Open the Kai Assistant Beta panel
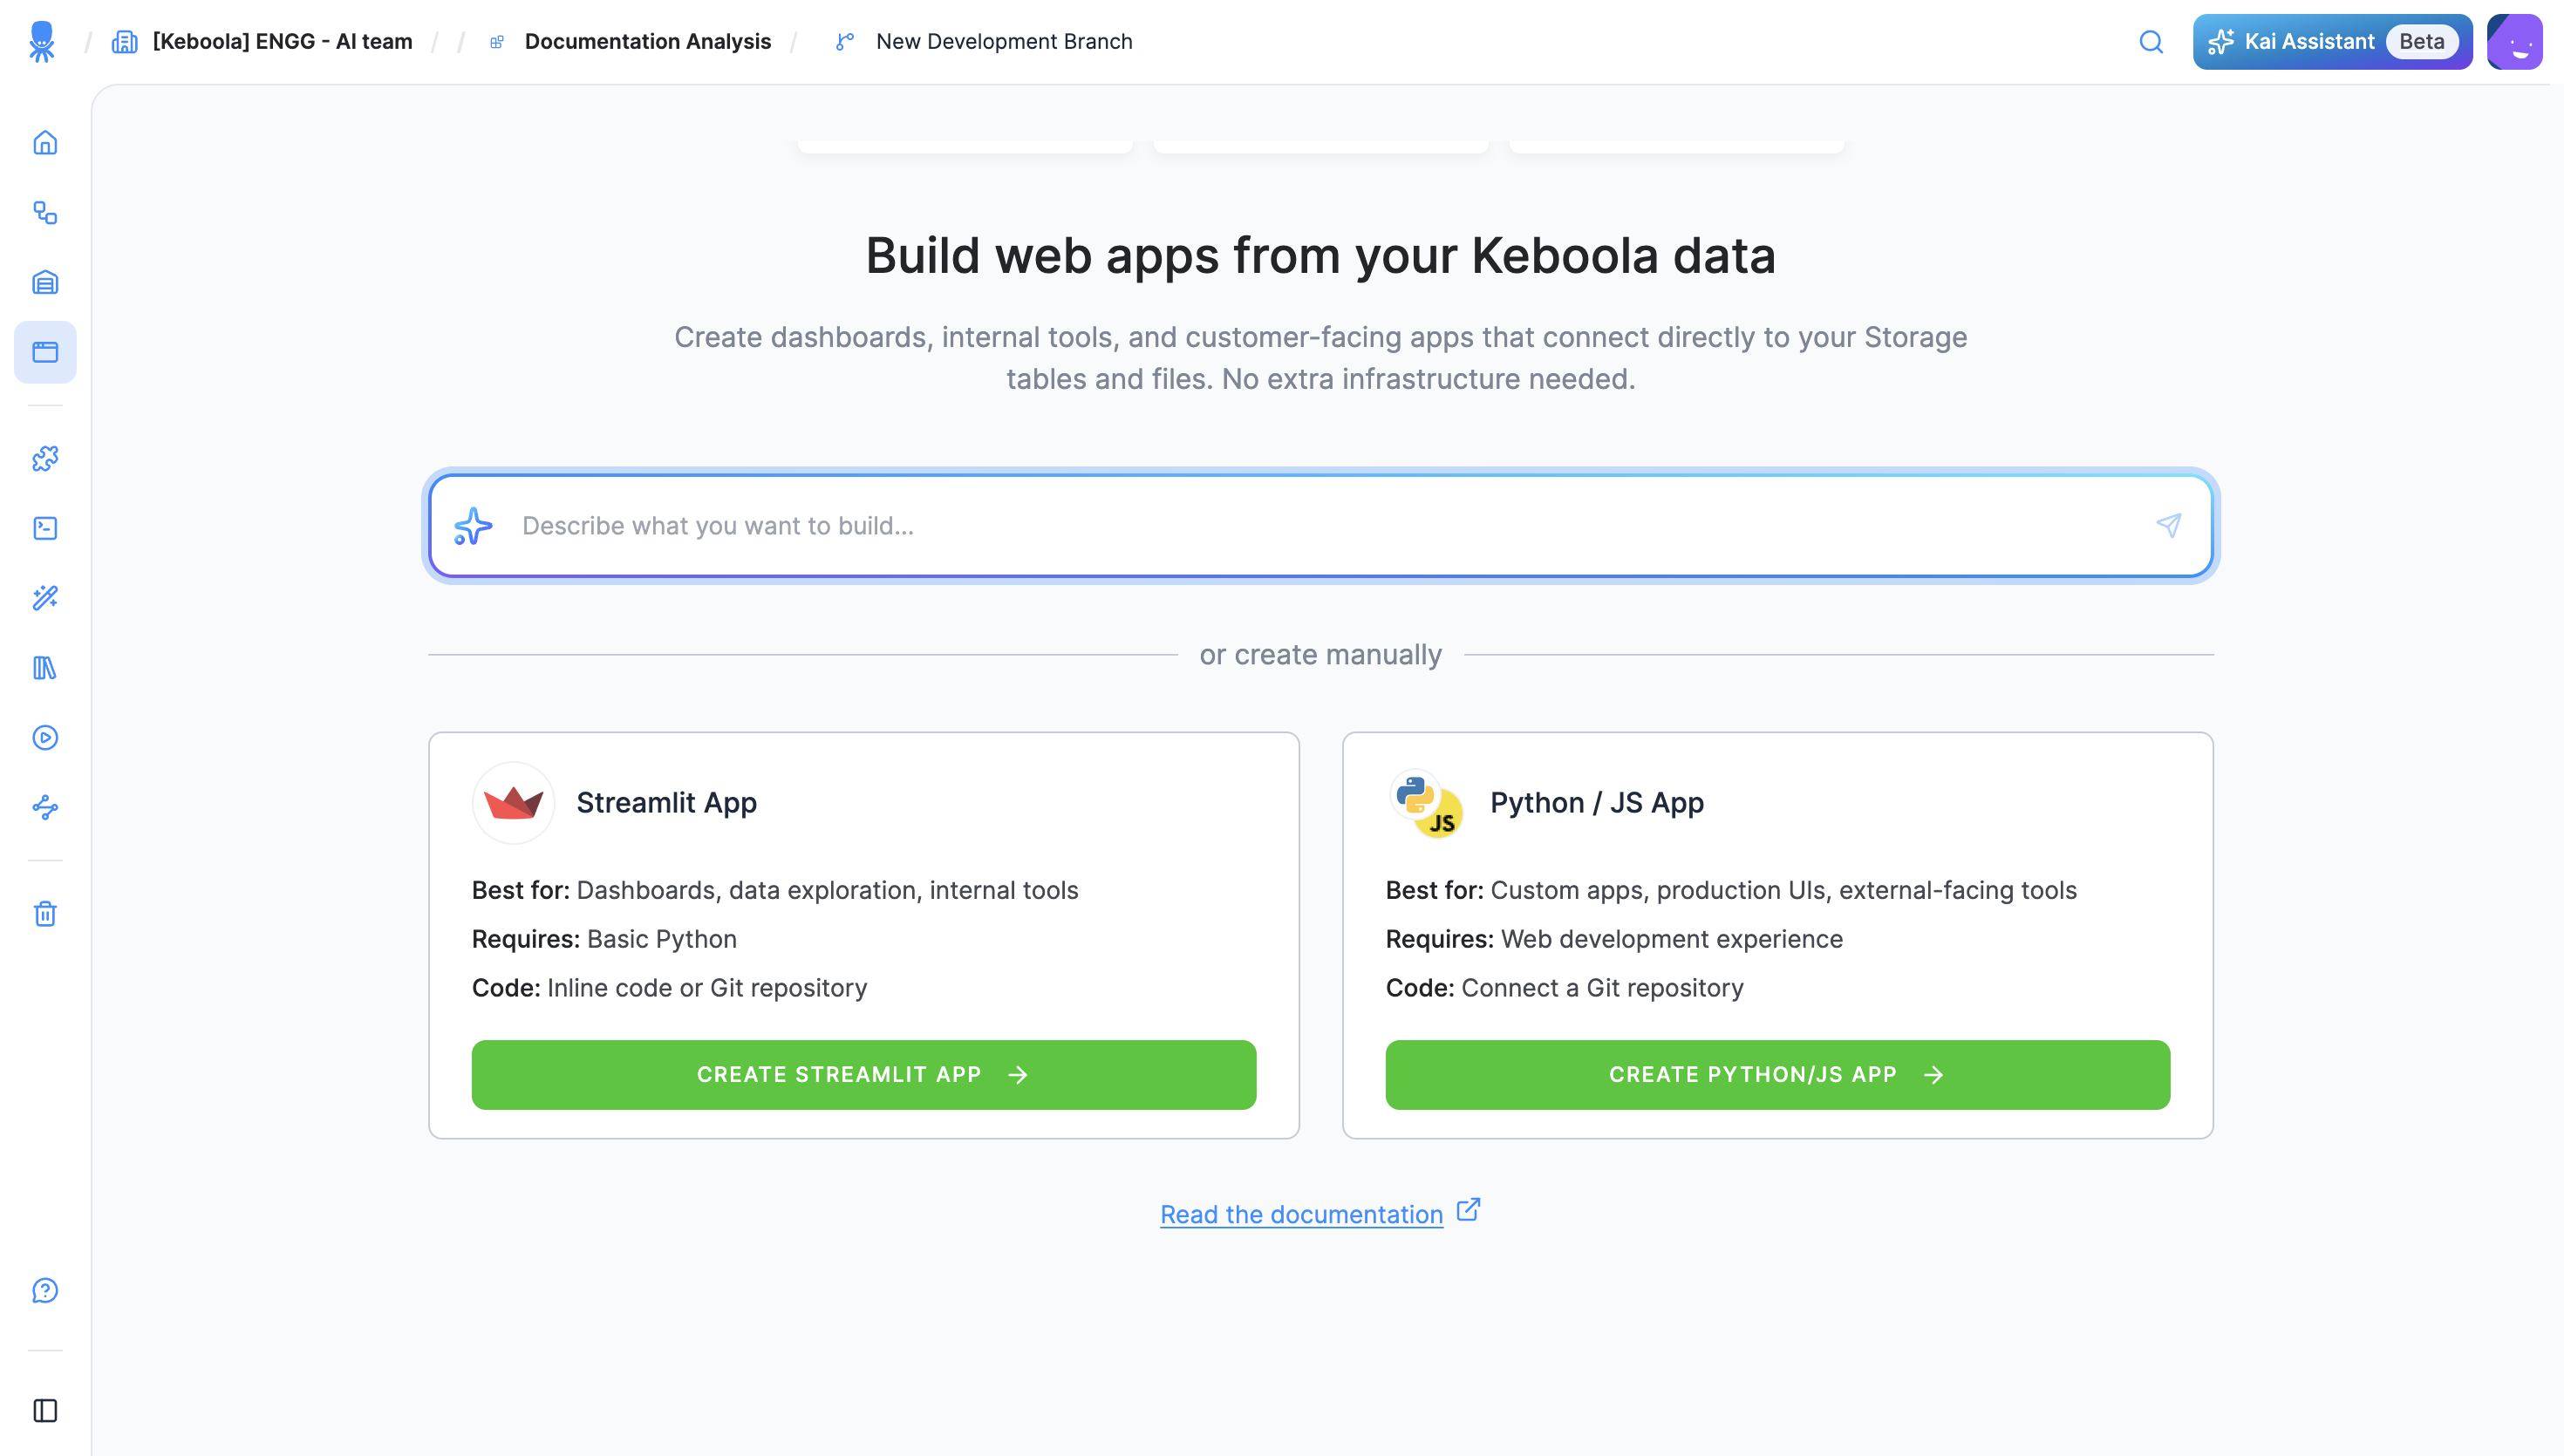This screenshot has height=1456, width=2564. 2332,42
